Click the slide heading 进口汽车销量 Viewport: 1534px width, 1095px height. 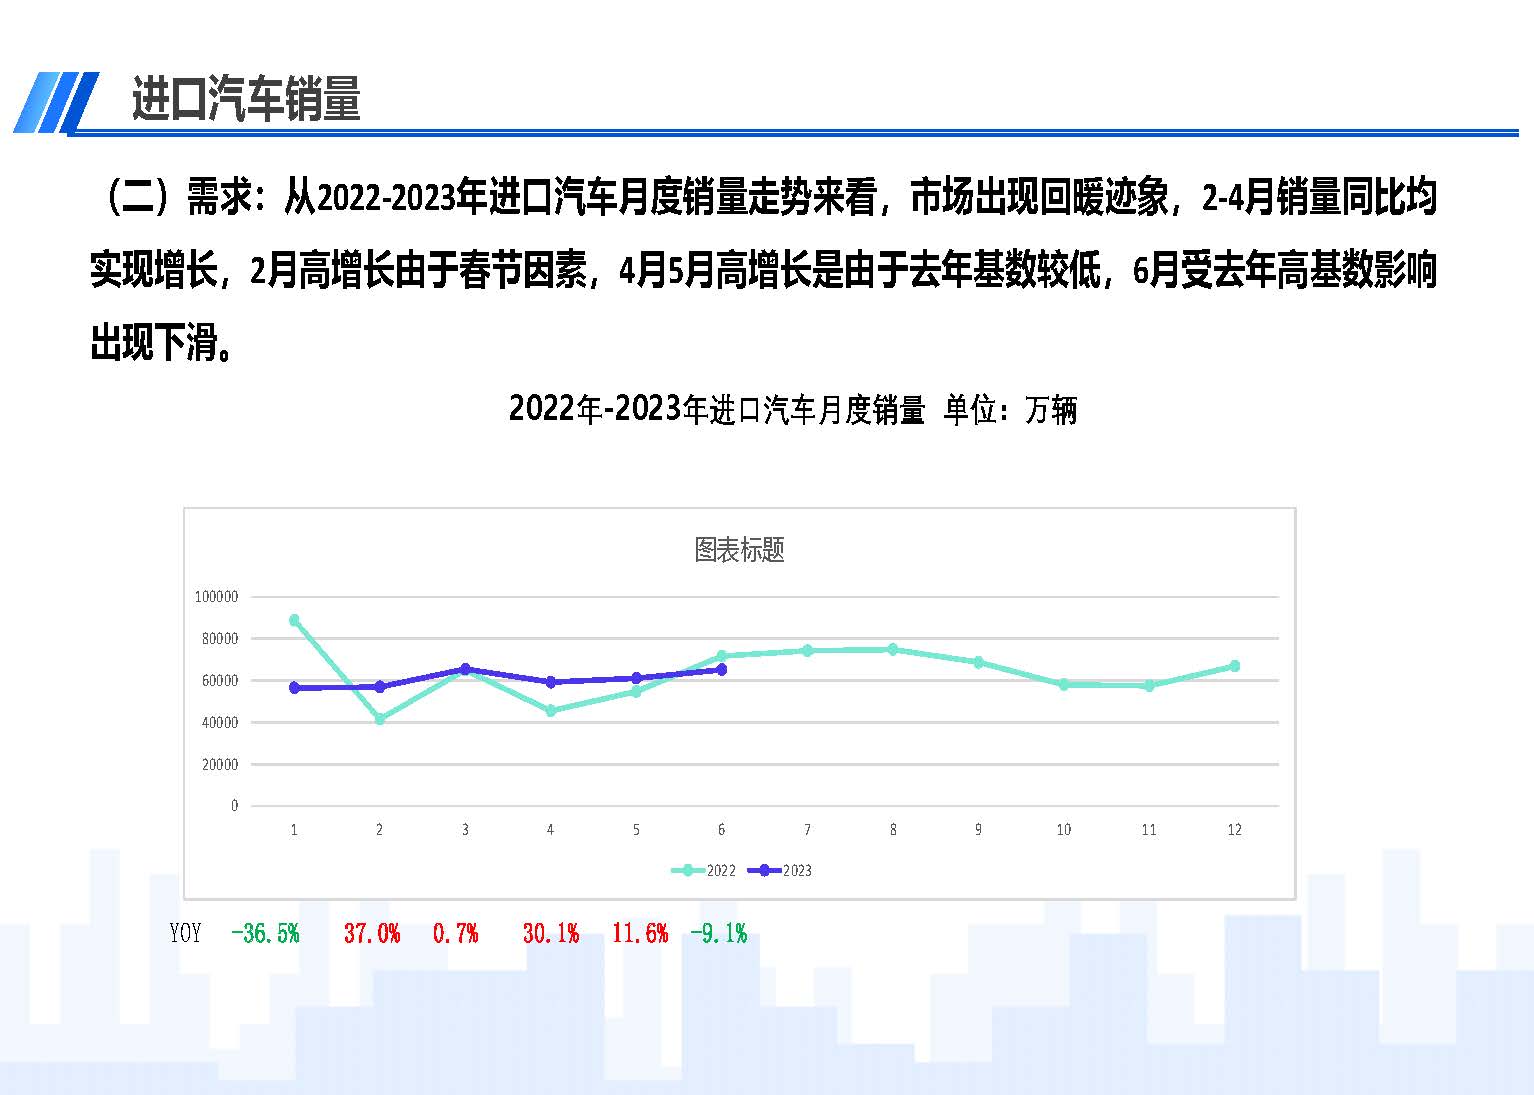click(246, 100)
